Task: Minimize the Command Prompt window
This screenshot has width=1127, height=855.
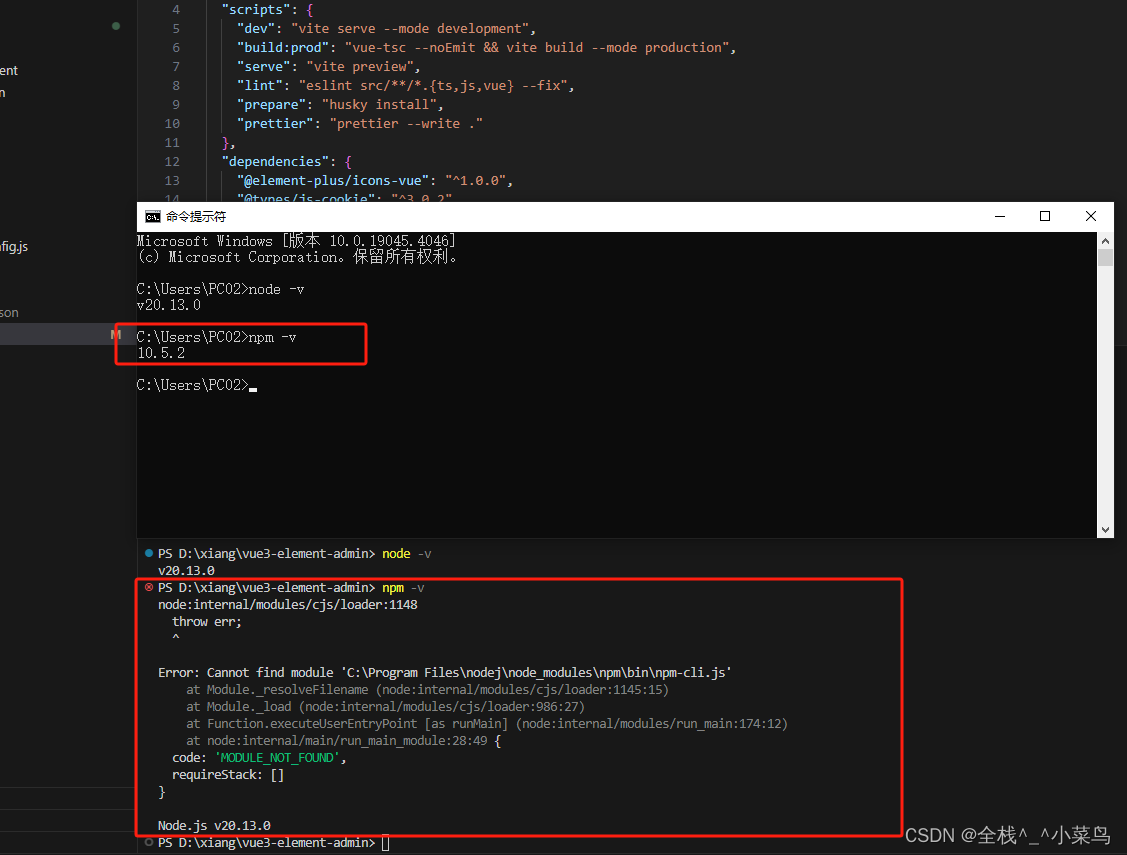Action: pos(1000,216)
